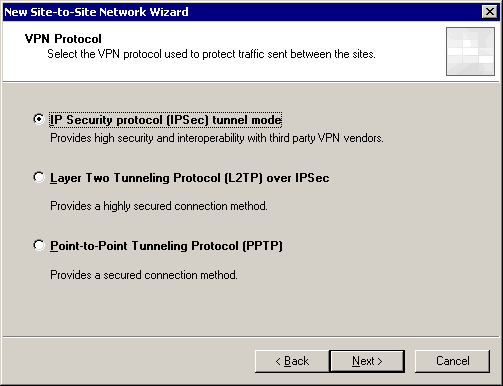Click the 'Layer Two Tunneling Protocol (L2TP)' label text

click(156, 178)
